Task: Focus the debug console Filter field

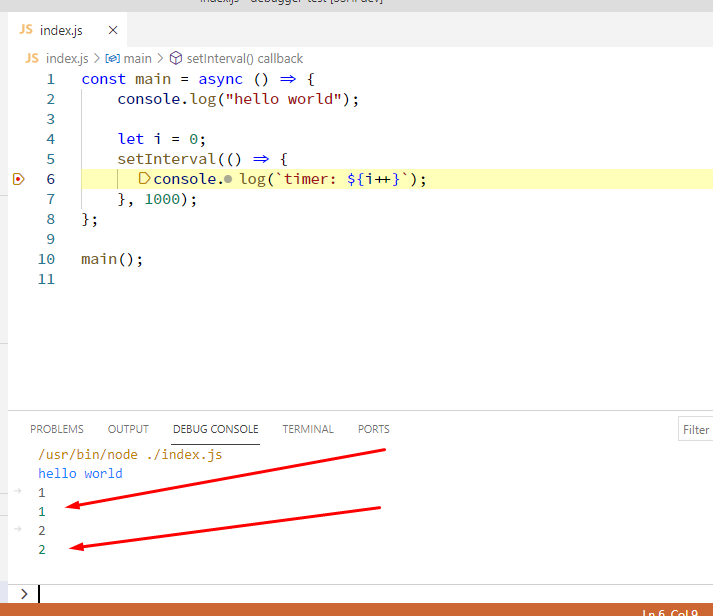Action: pyautogui.click(x=695, y=429)
